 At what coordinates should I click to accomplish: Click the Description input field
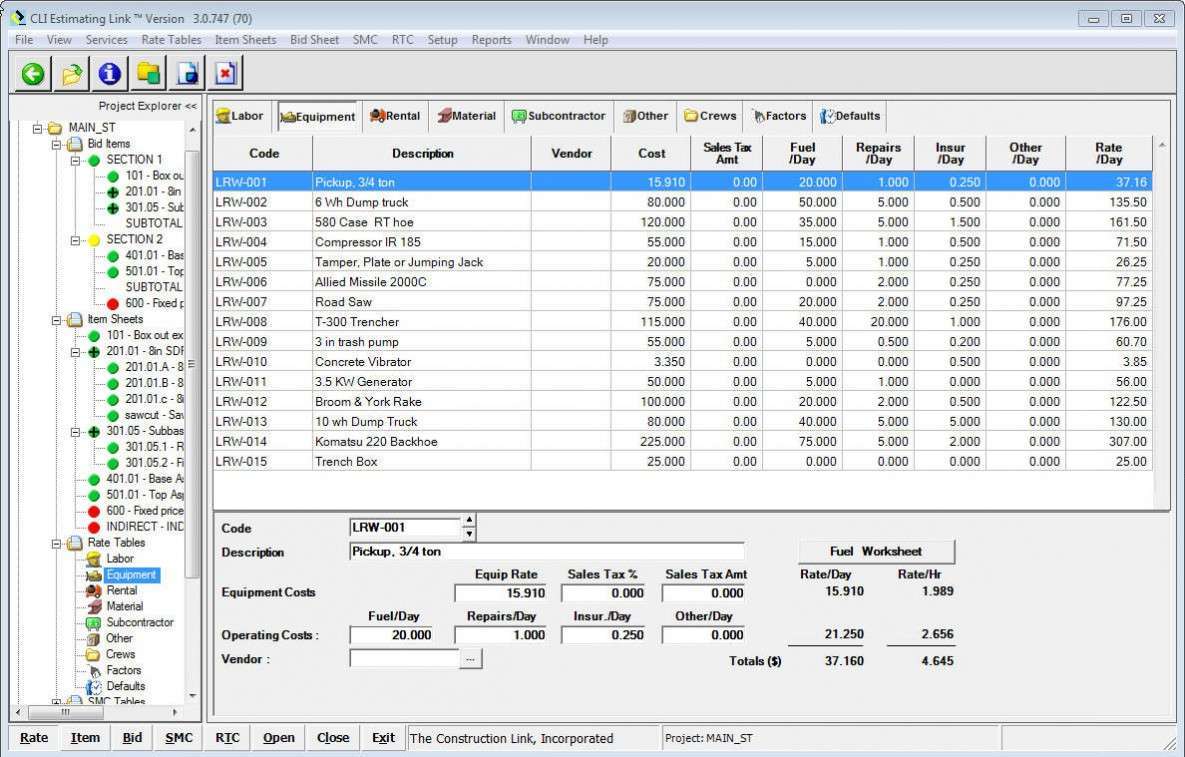coord(547,552)
